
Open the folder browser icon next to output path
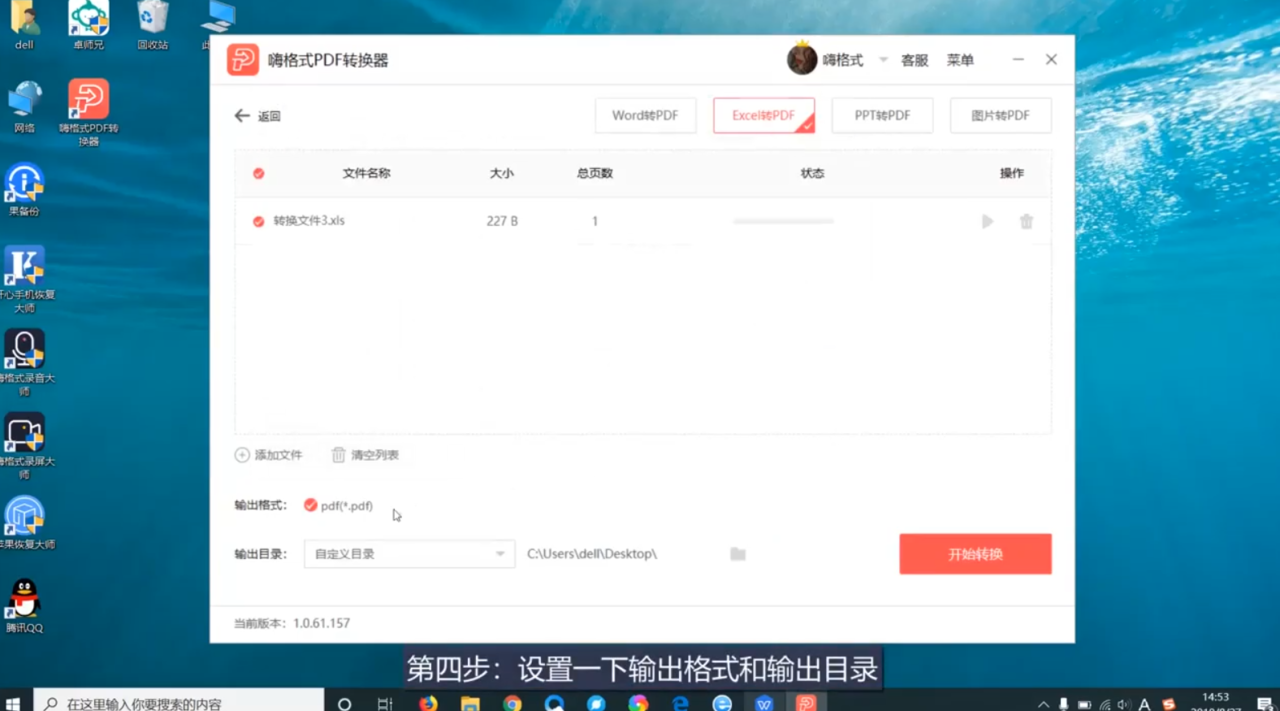pos(738,553)
